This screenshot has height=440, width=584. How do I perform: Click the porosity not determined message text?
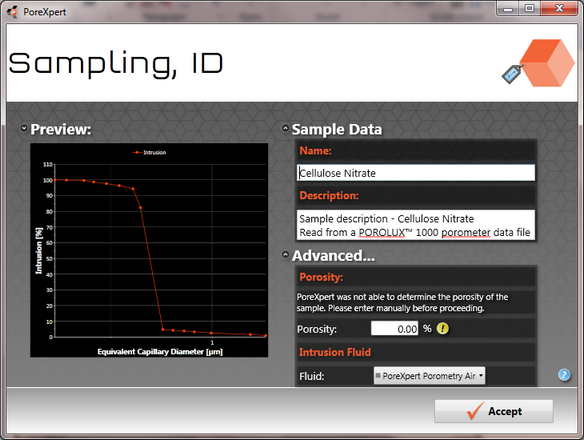pyautogui.click(x=402, y=303)
